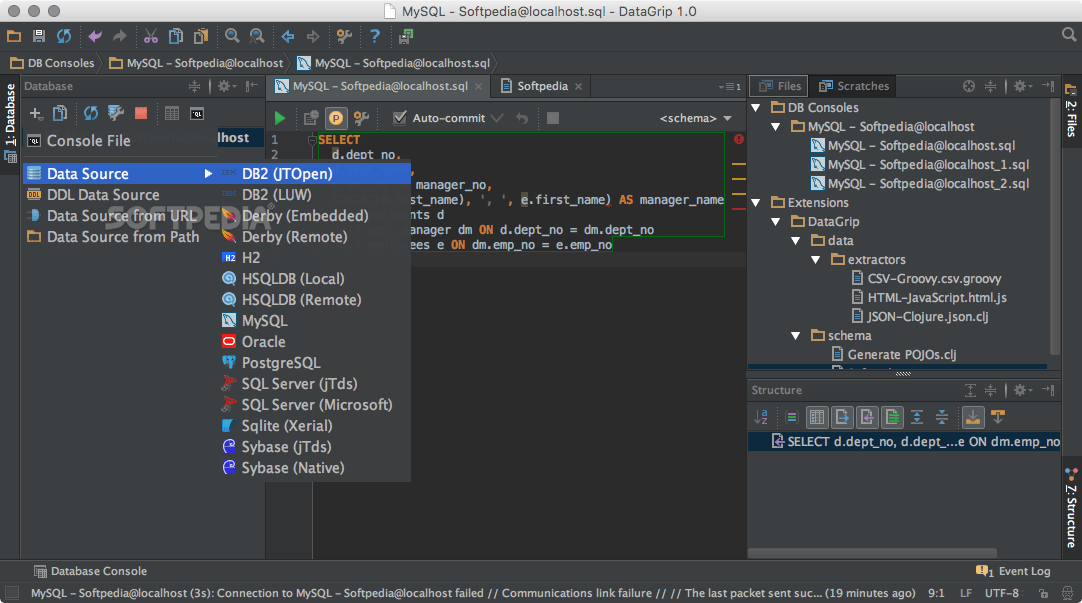Toggle the Show Columns button in Structure toolbar
The image size is (1082, 603).
[x=817, y=417]
